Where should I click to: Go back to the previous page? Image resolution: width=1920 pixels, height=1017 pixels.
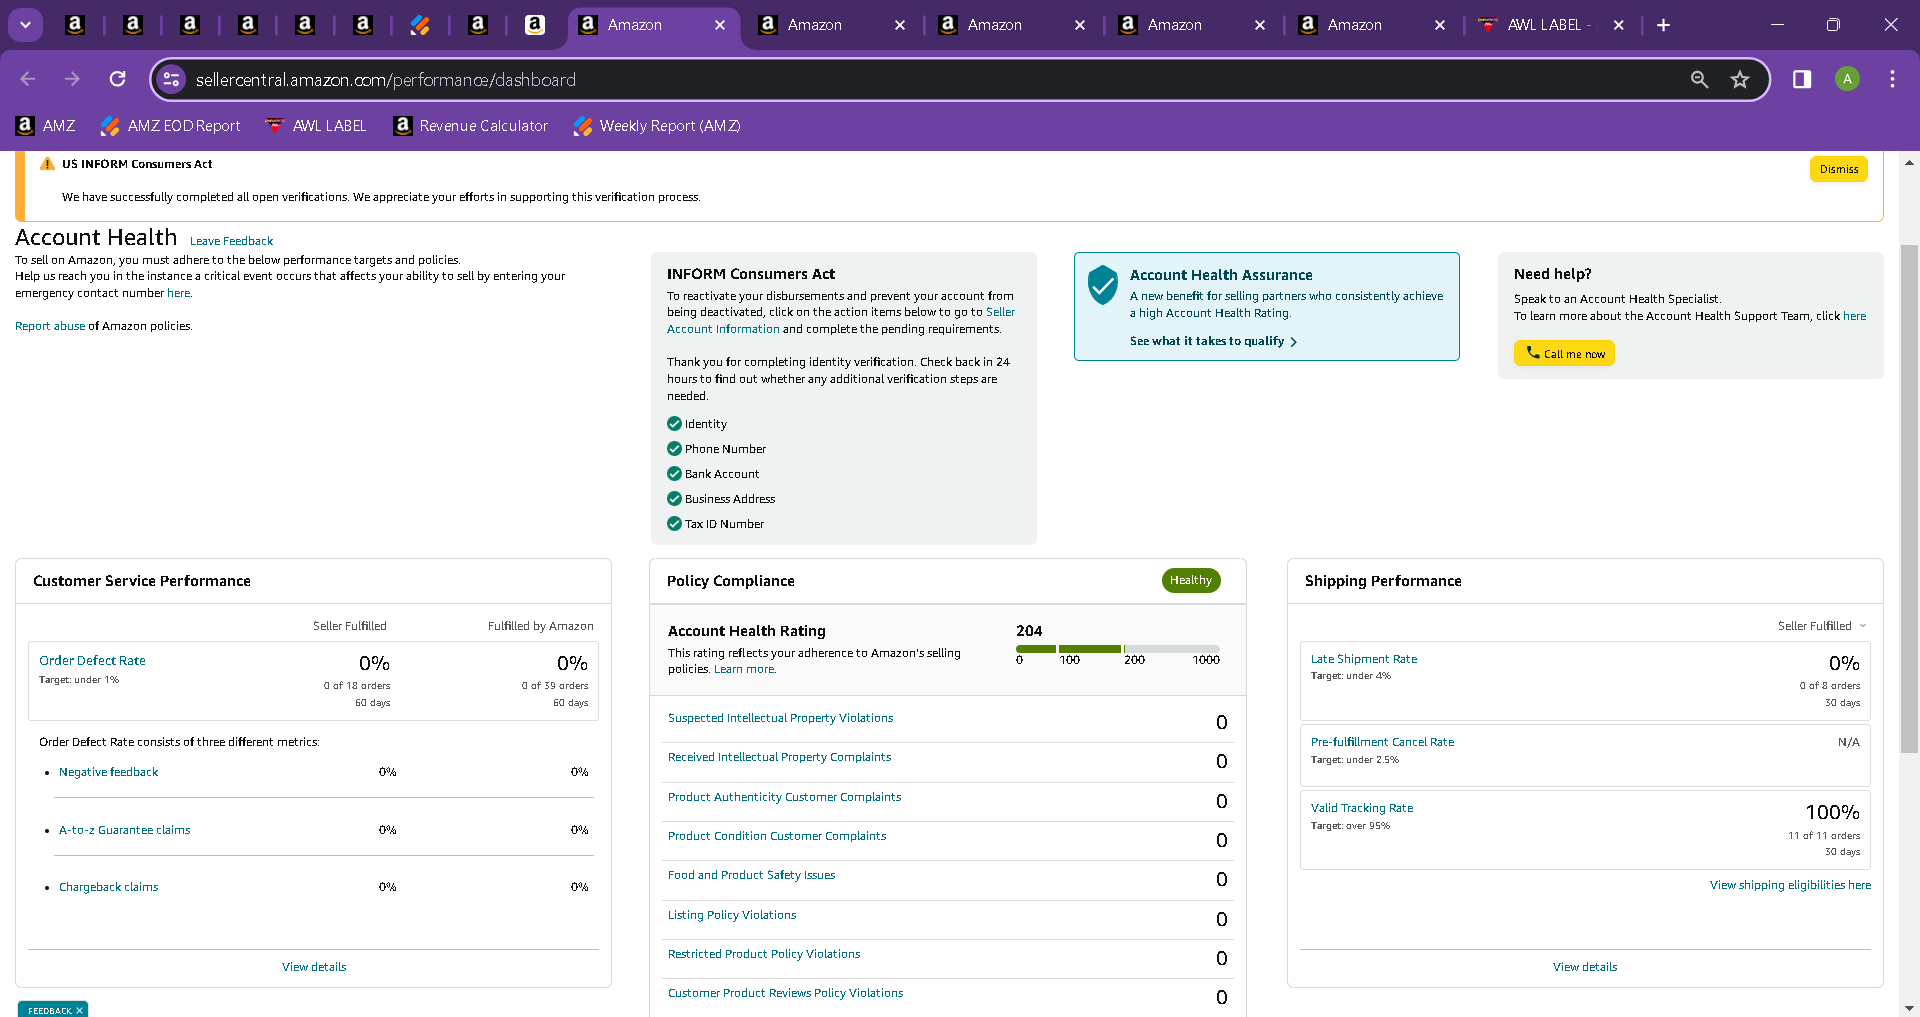pyautogui.click(x=28, y=79)
